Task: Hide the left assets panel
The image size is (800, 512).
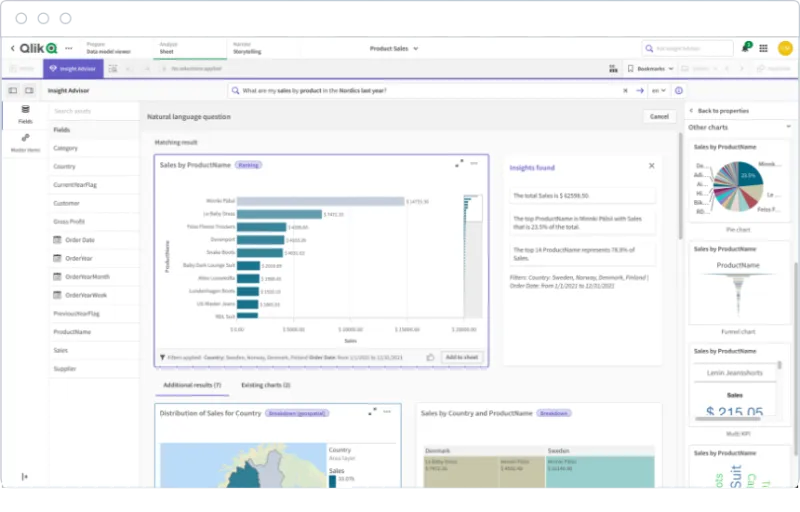Action: click(x=13, y=90)
